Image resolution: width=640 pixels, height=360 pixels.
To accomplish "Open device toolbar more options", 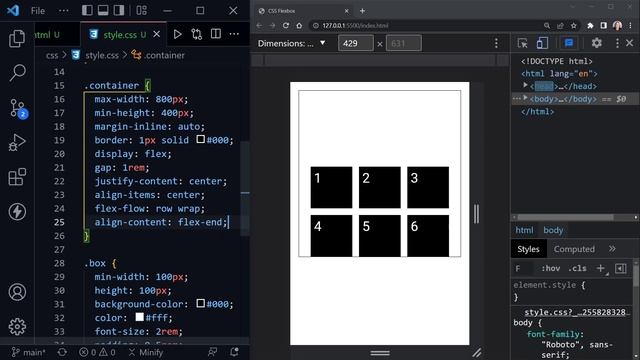I will click(x=496, y=43).
